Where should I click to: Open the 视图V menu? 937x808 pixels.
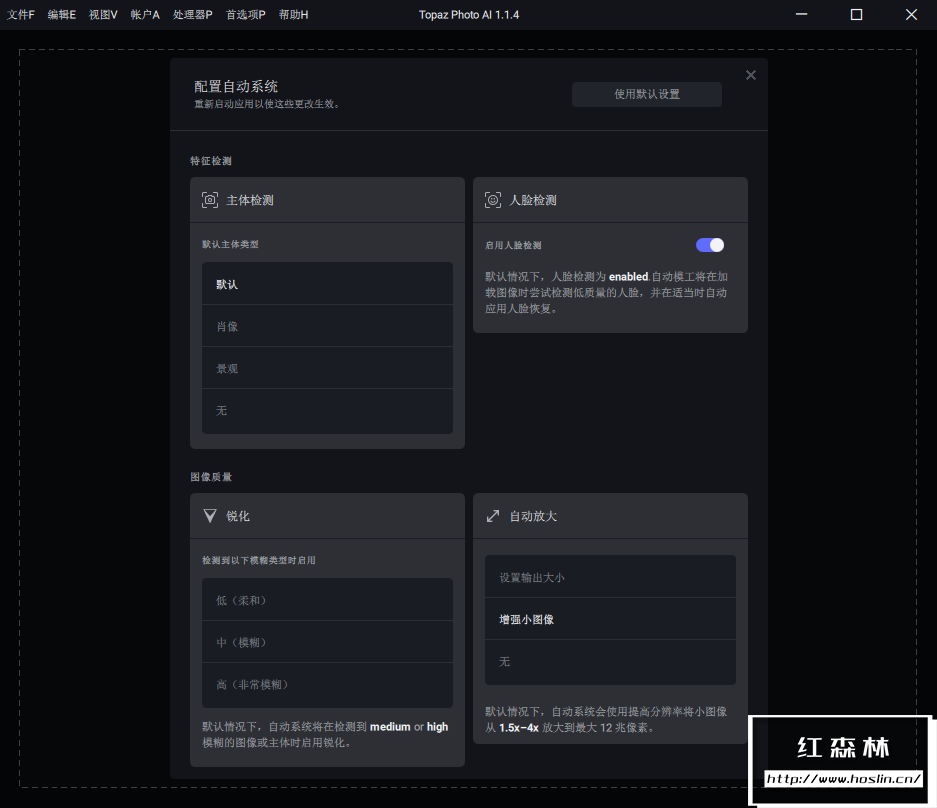[103, 14]
